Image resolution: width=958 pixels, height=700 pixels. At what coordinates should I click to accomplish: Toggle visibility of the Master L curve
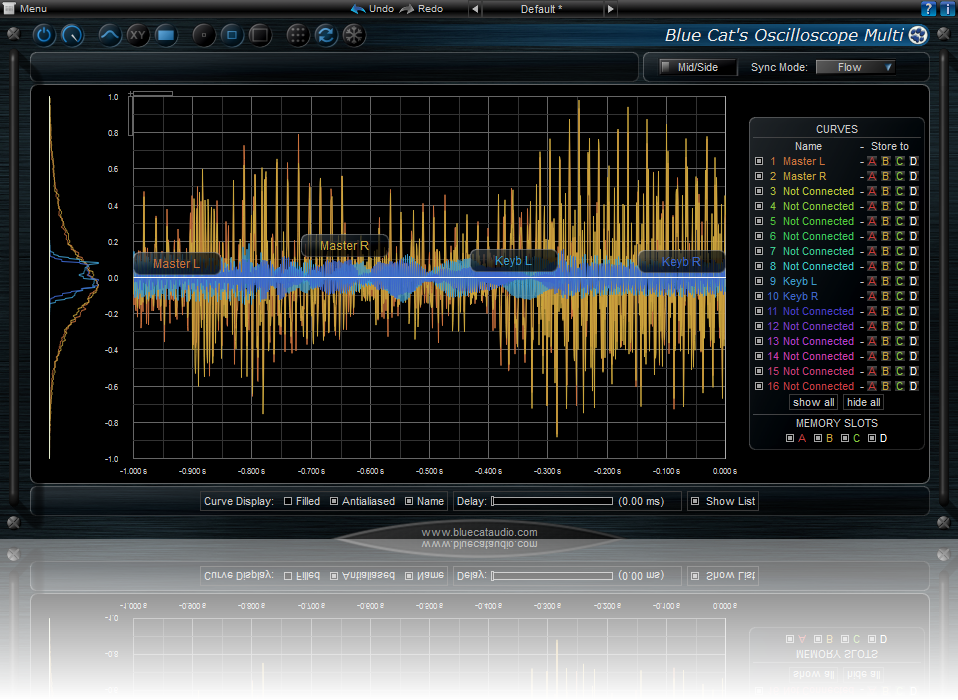pos(759,160)
